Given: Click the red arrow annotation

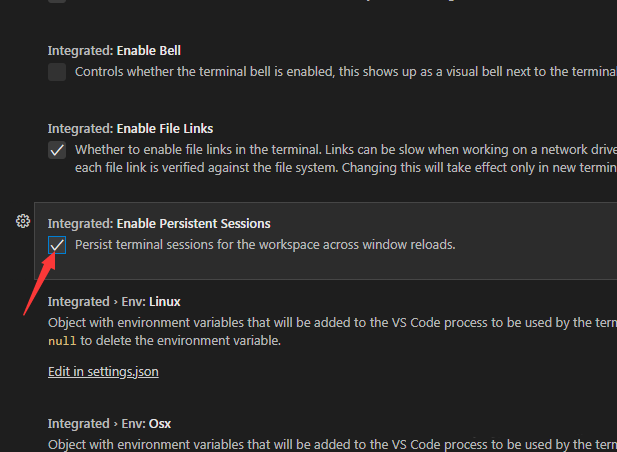Looking at the screenshot, I should (38, 284).
